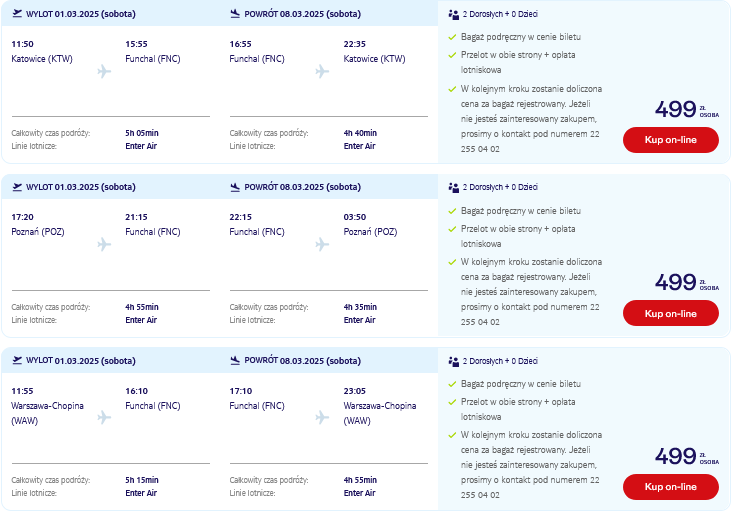This screenshot has width=732, height=511.
Task: Click the airplane icon between Funchal and Poznań return
Action: [322, 244]
